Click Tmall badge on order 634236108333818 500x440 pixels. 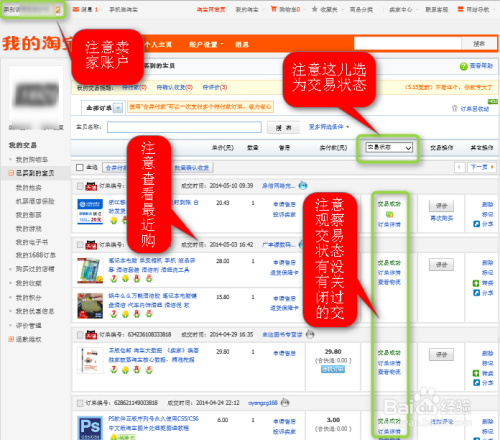pyautogui.click(x=91, y=334)
